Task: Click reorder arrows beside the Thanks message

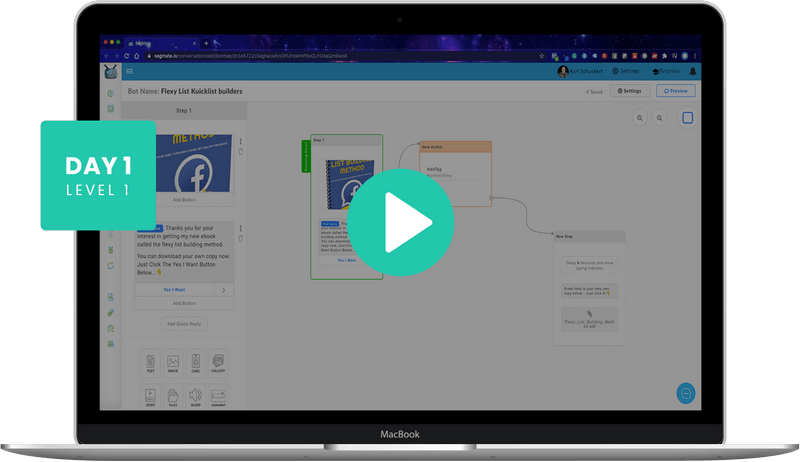Action: [240, 228]
